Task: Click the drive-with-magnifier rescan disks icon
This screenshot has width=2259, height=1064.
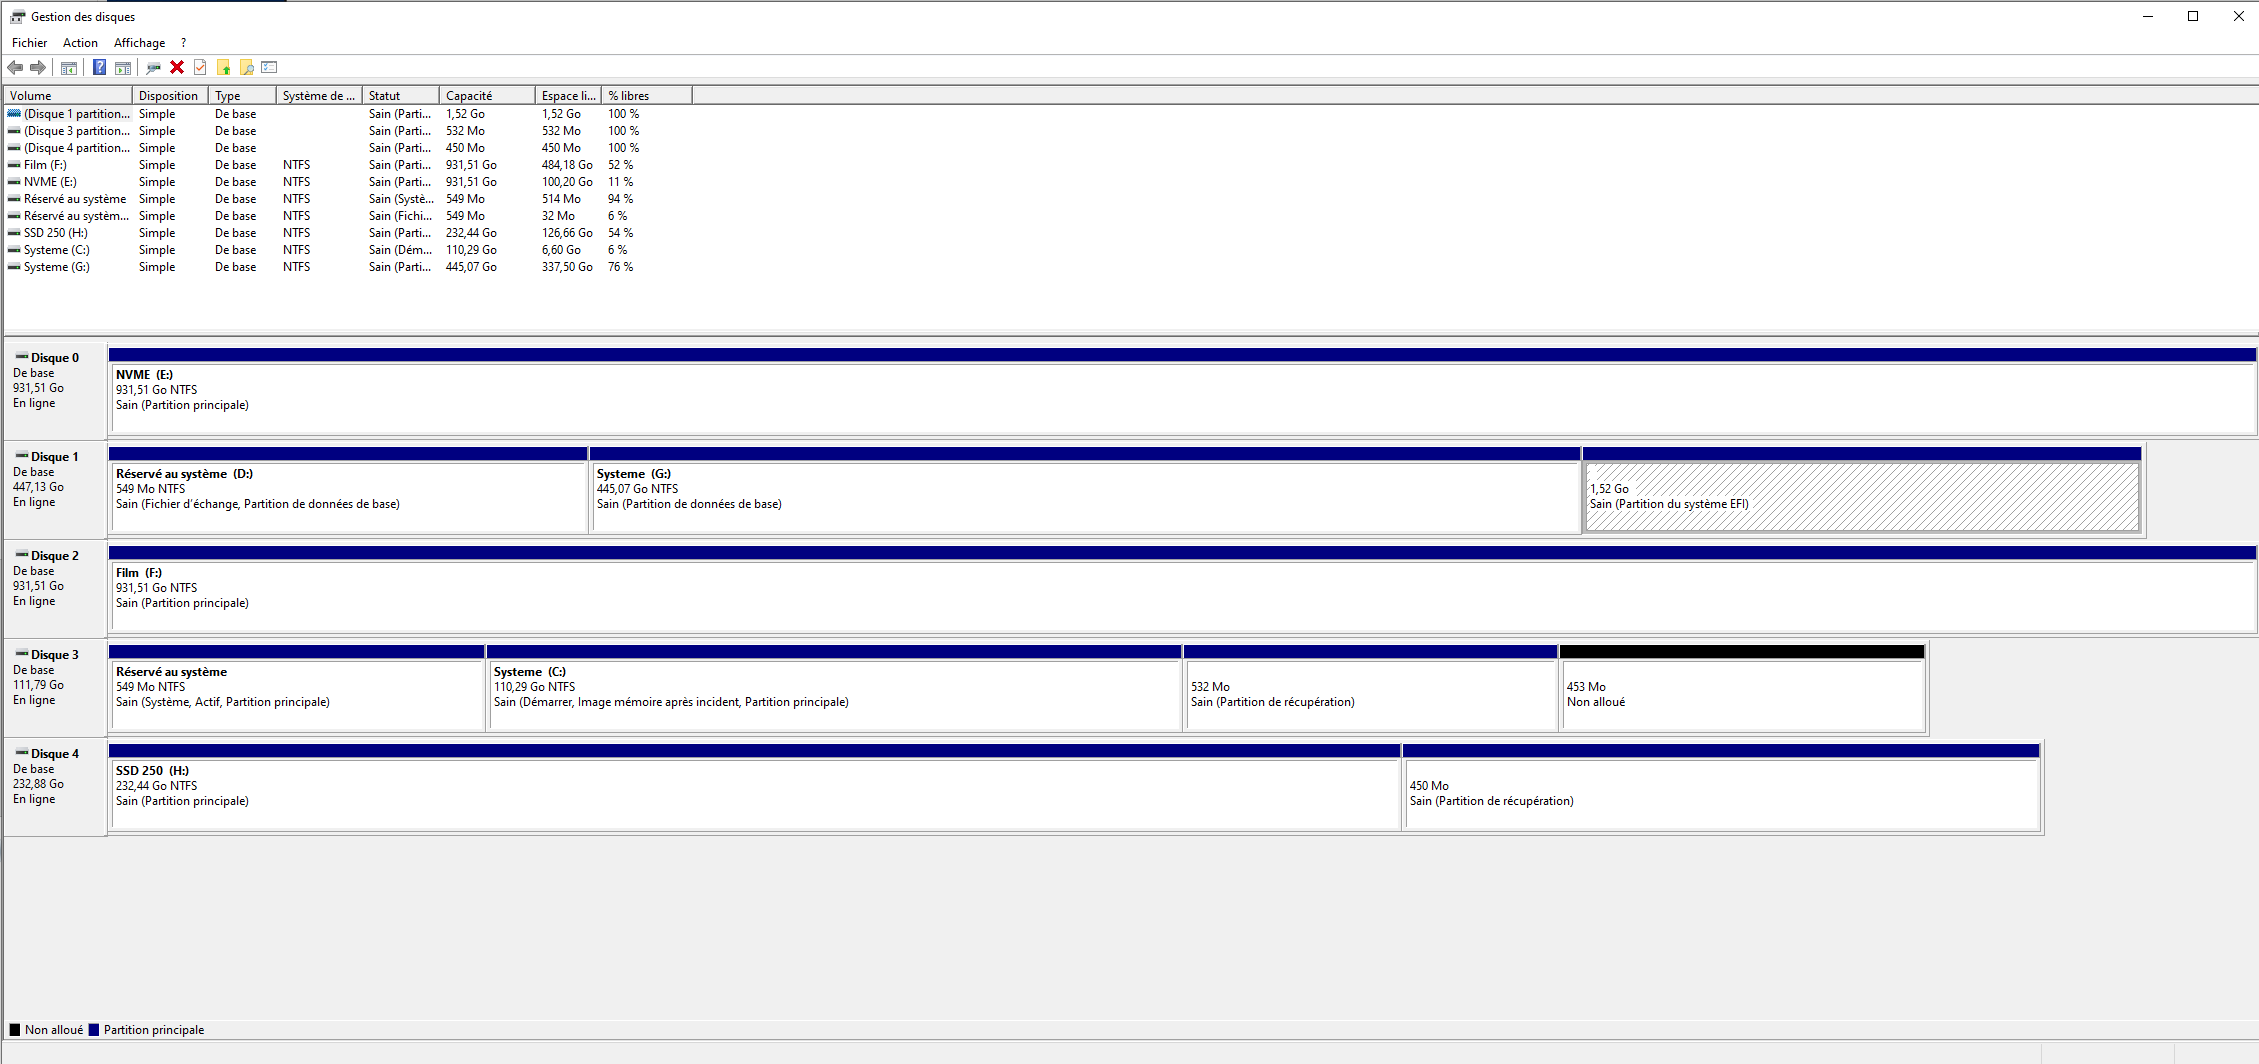Action: tap(153, 68)
